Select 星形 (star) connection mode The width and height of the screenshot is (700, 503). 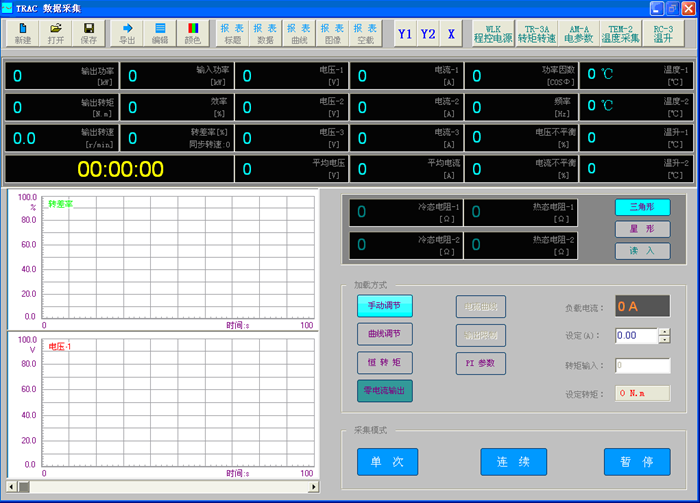pos(642,229)
